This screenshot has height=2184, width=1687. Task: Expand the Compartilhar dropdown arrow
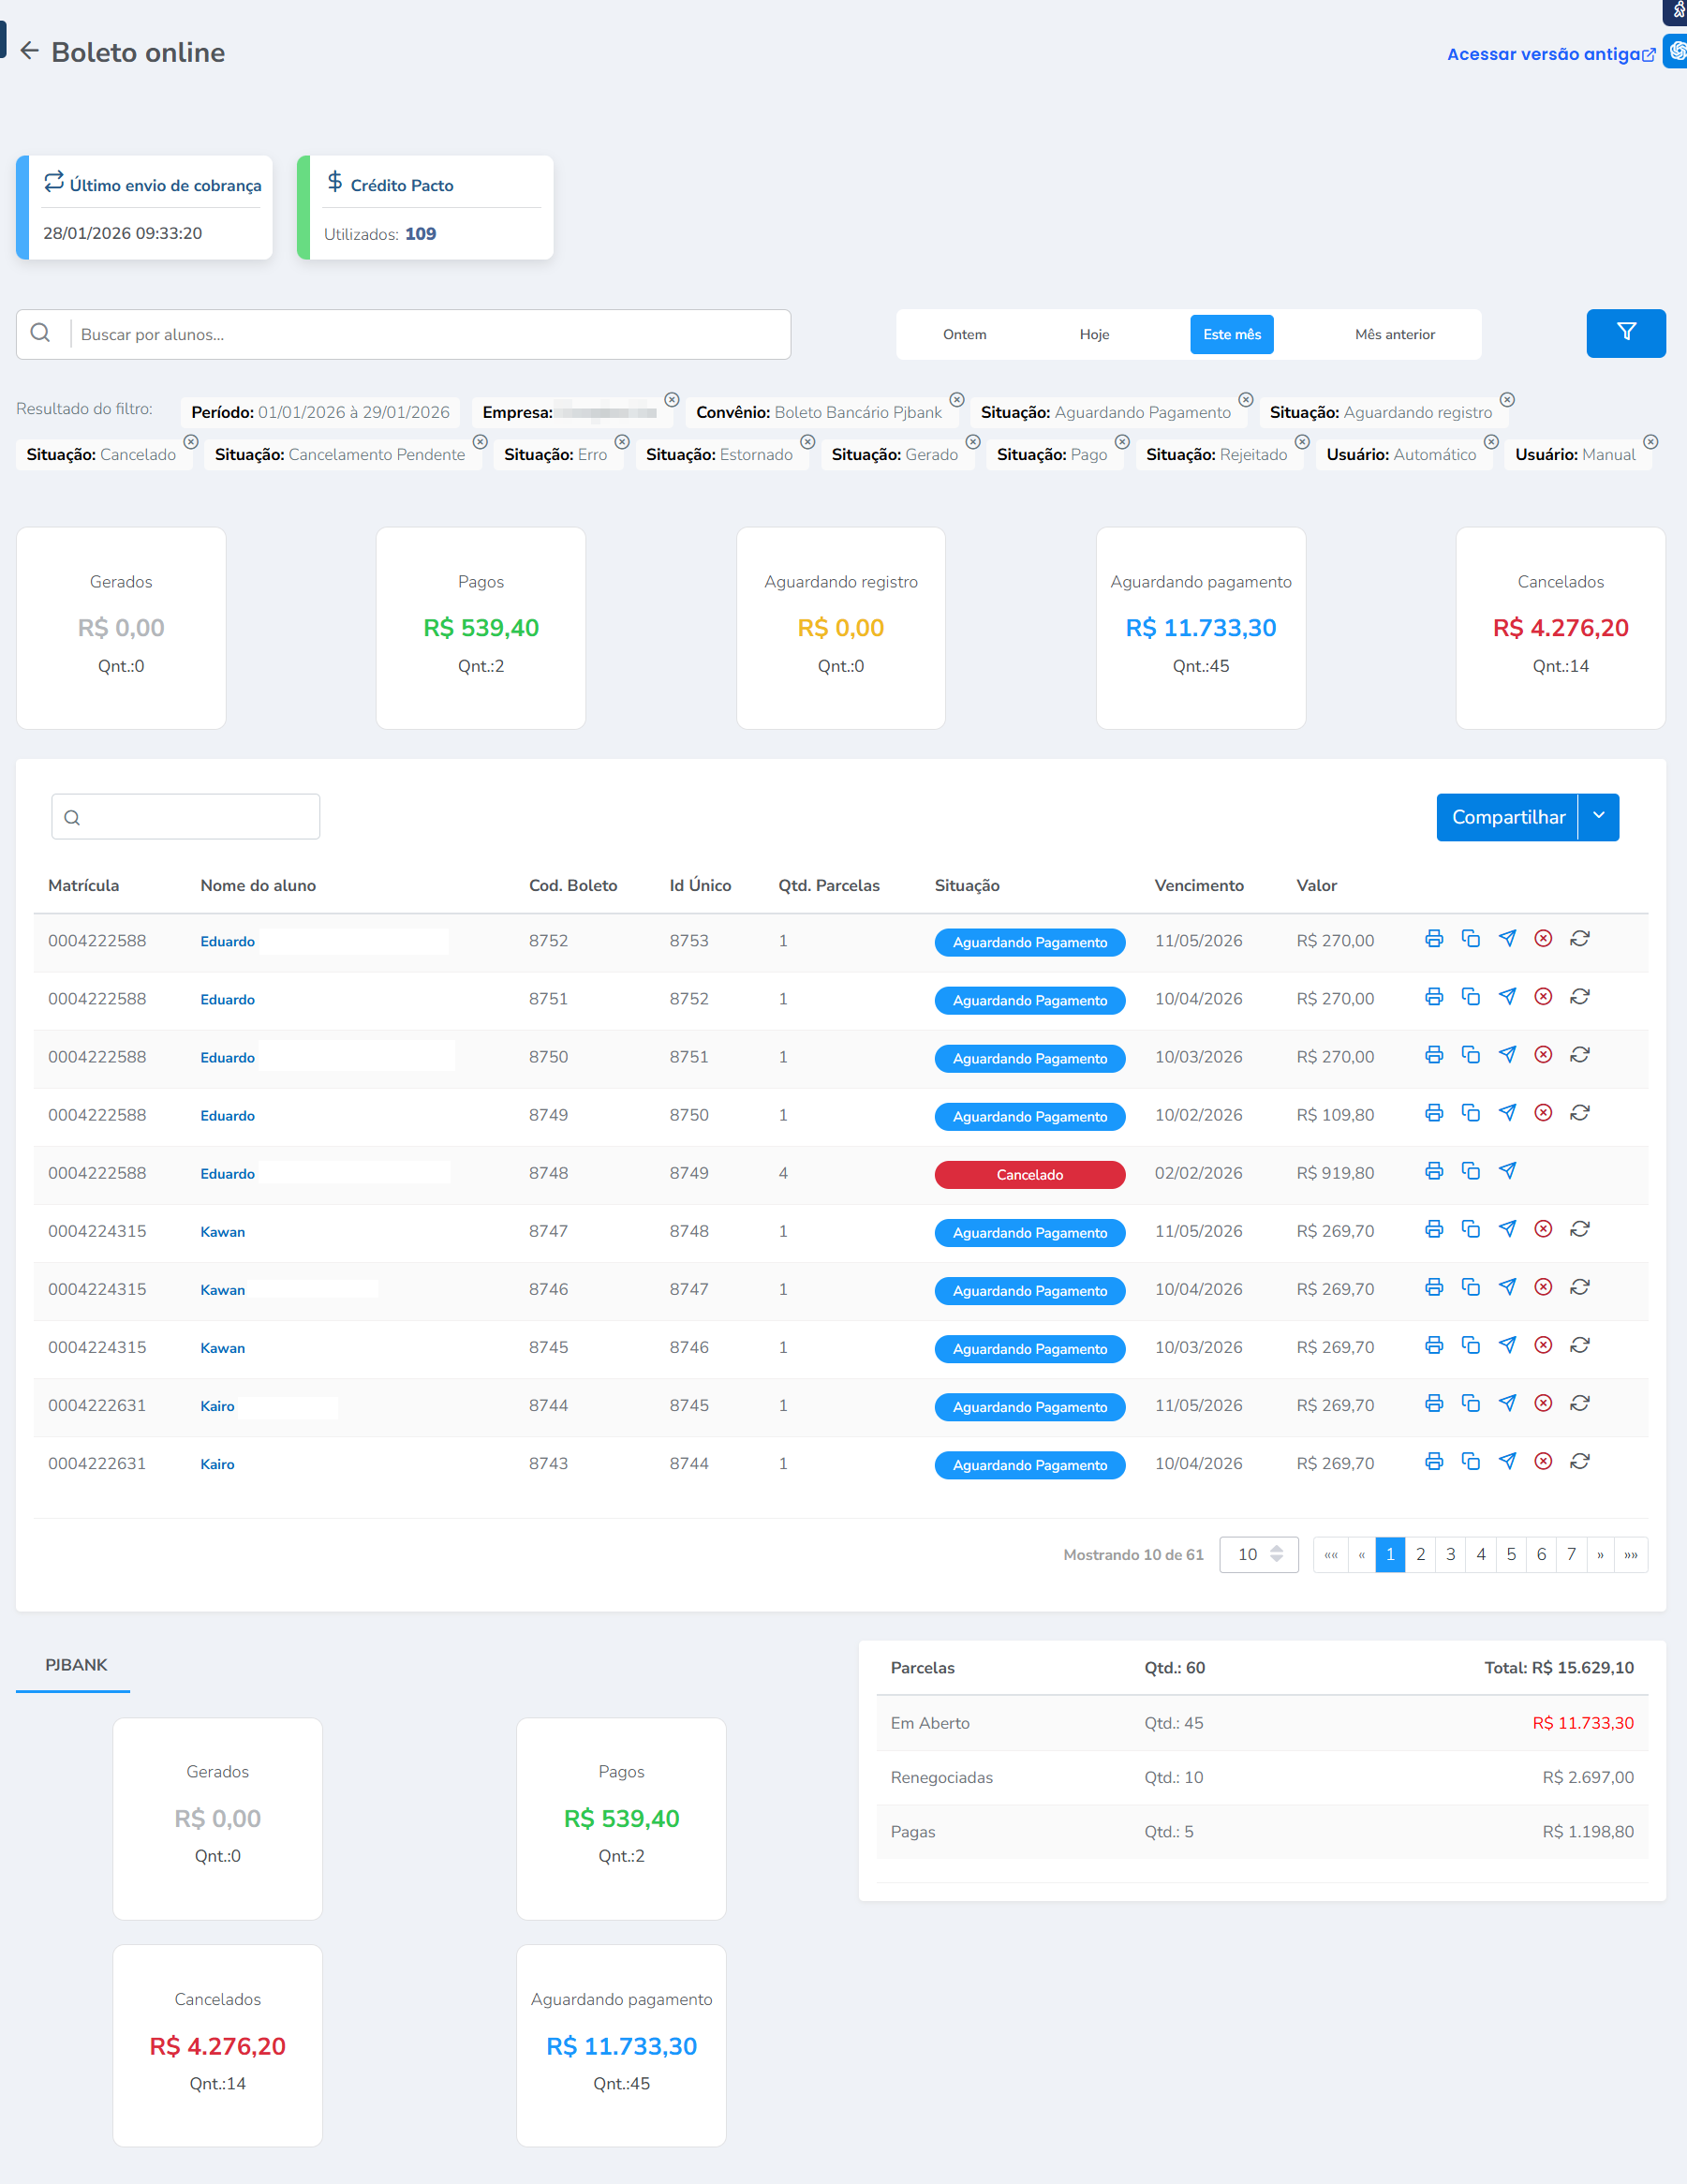[1598, 817]
